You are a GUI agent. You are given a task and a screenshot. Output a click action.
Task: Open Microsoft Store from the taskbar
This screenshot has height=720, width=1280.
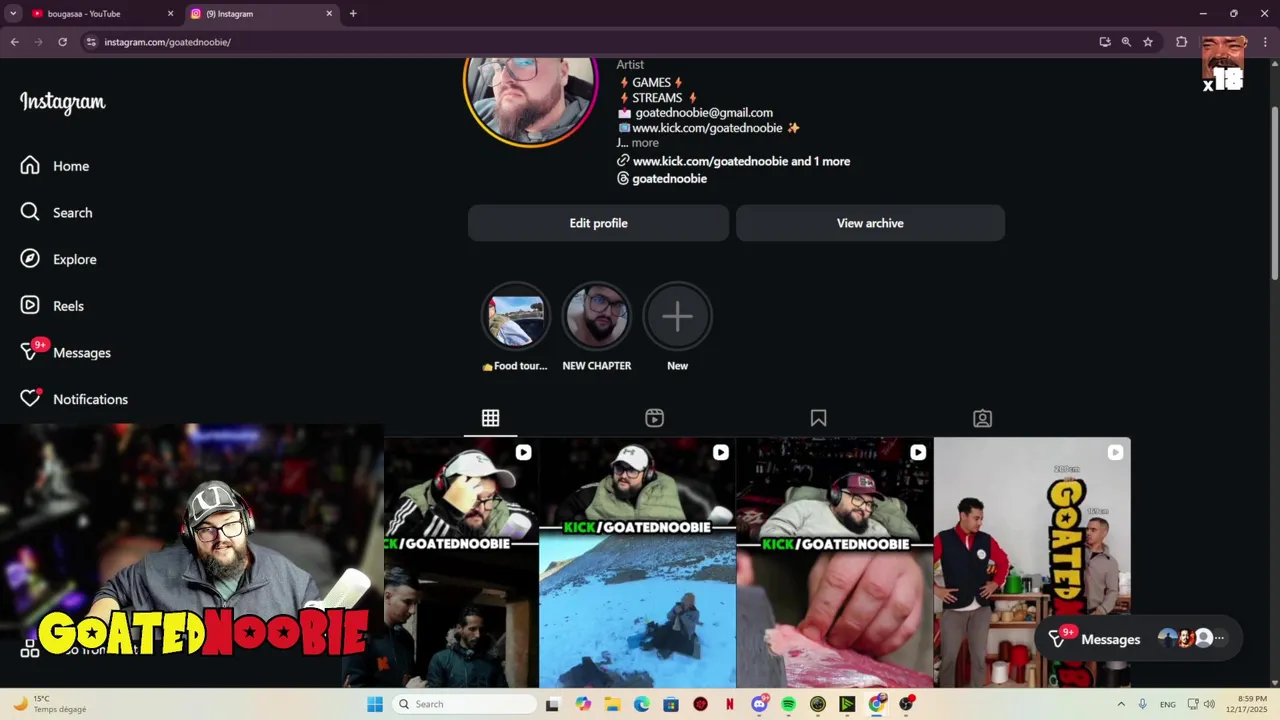coord(671,704)
